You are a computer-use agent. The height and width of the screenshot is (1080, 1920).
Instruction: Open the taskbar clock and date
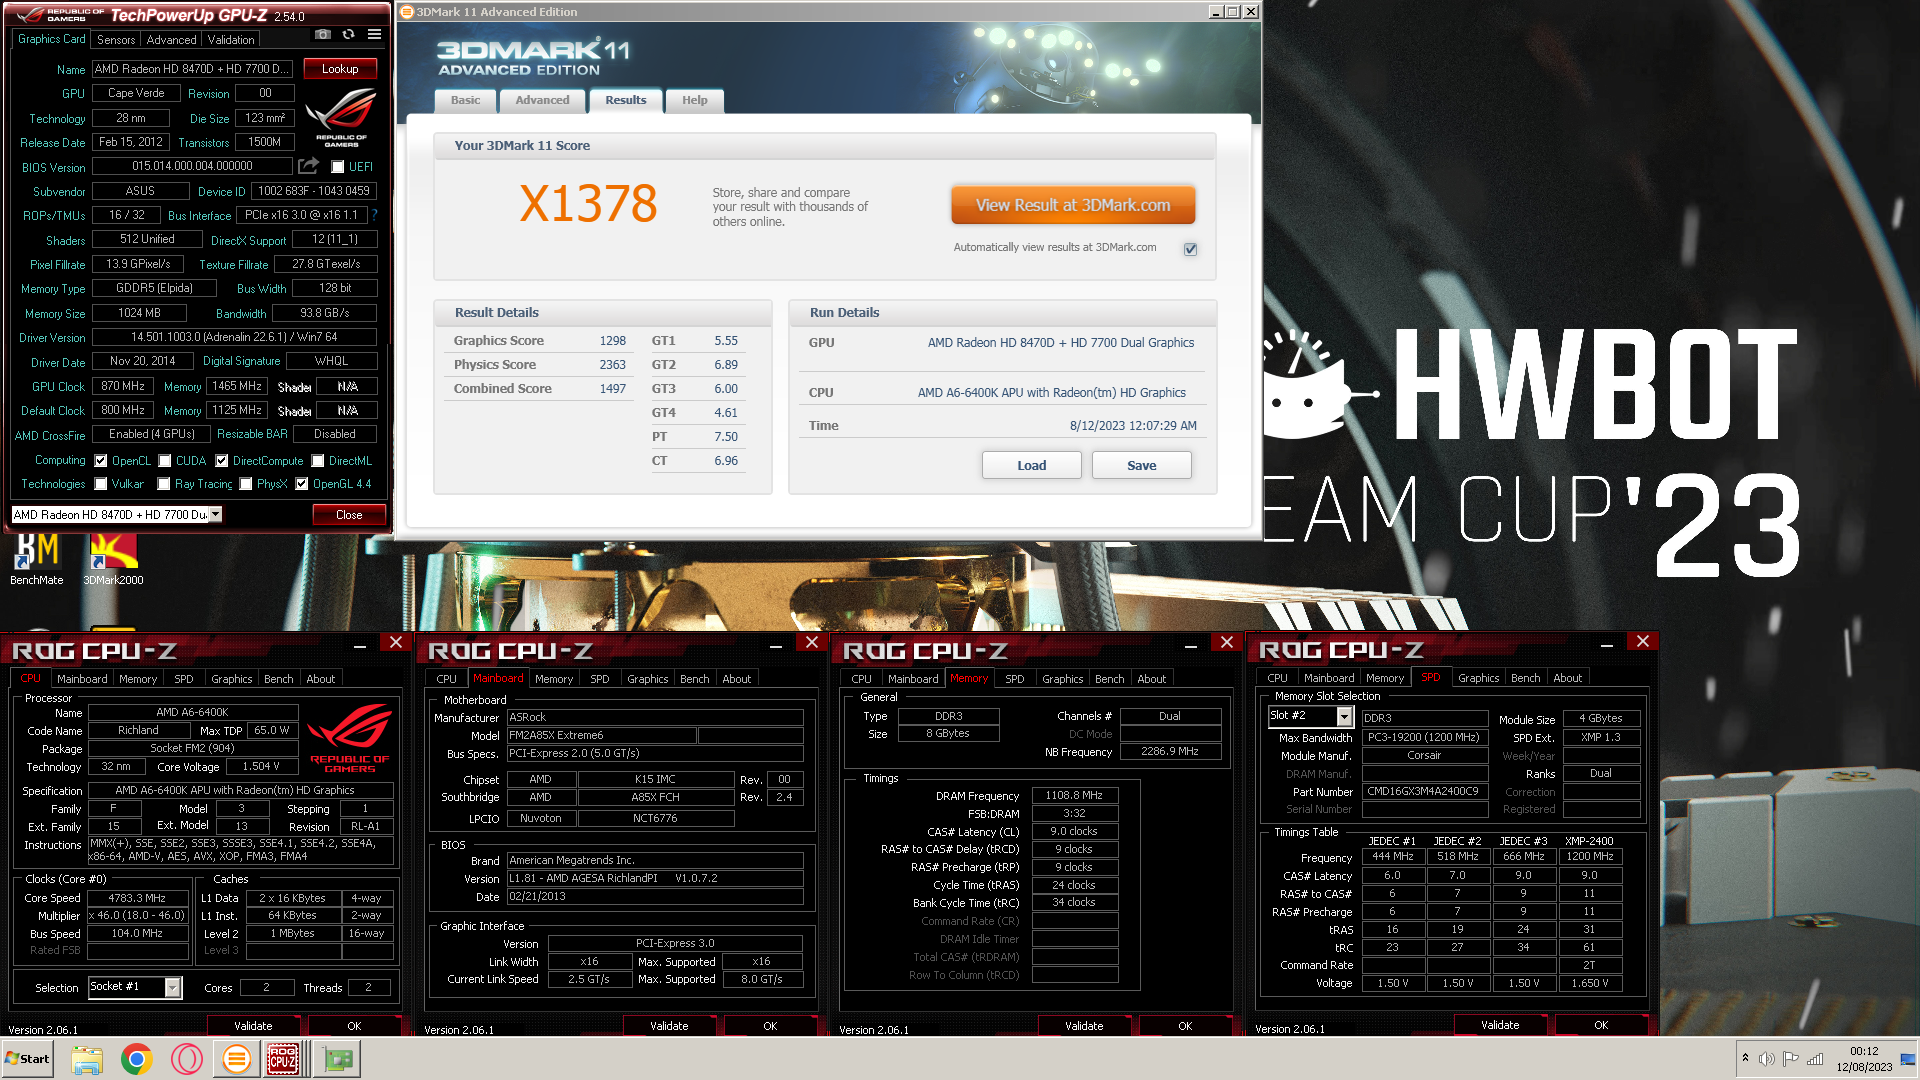coord(1863,1059)
